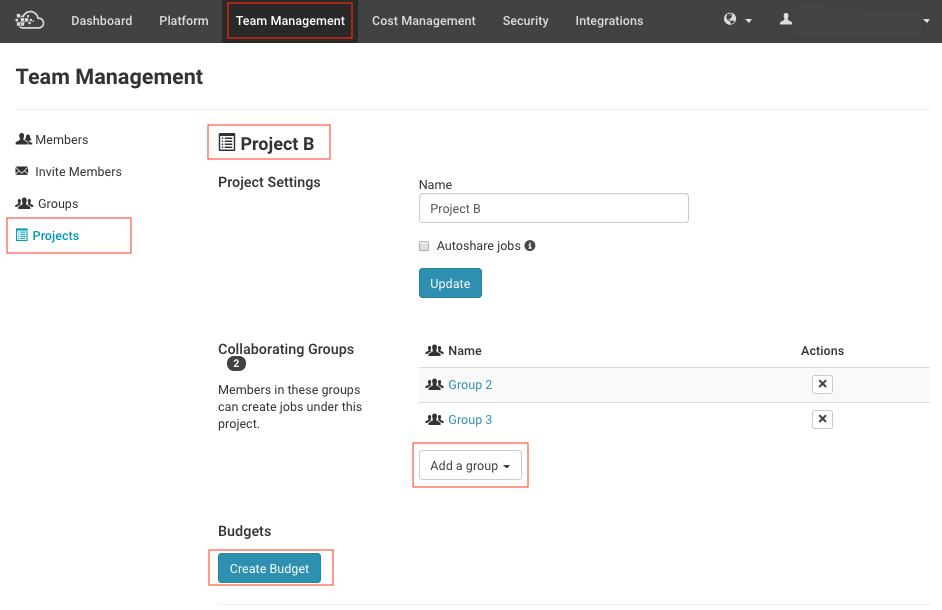Click the Projects list icon in sidebar
This screenshot has width=942, height=610.
23,236
